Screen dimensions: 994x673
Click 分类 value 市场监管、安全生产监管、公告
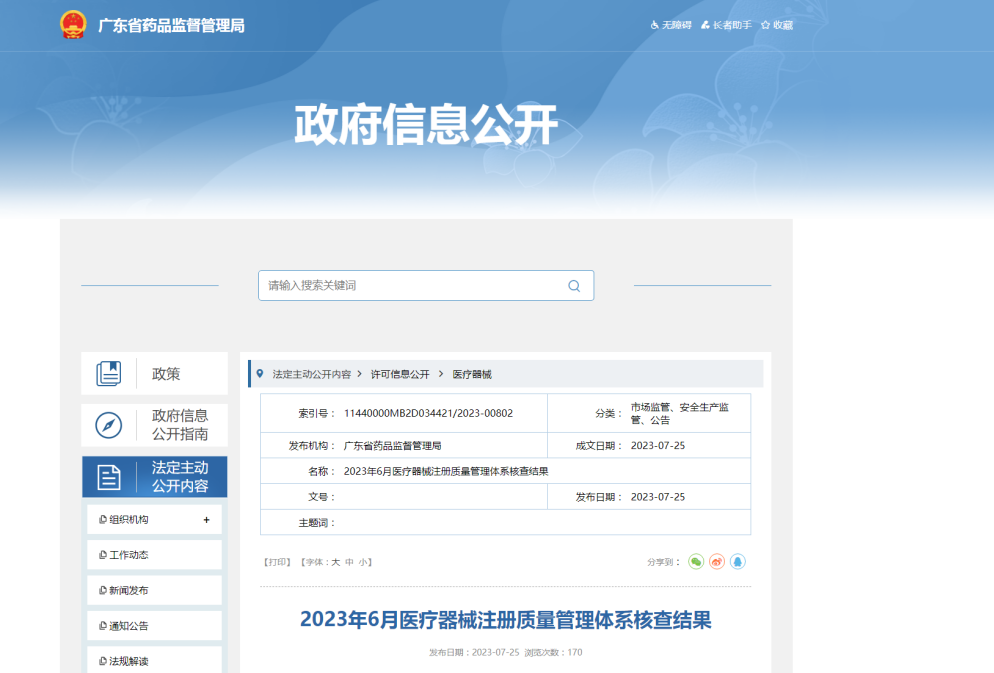coord(680,413)
